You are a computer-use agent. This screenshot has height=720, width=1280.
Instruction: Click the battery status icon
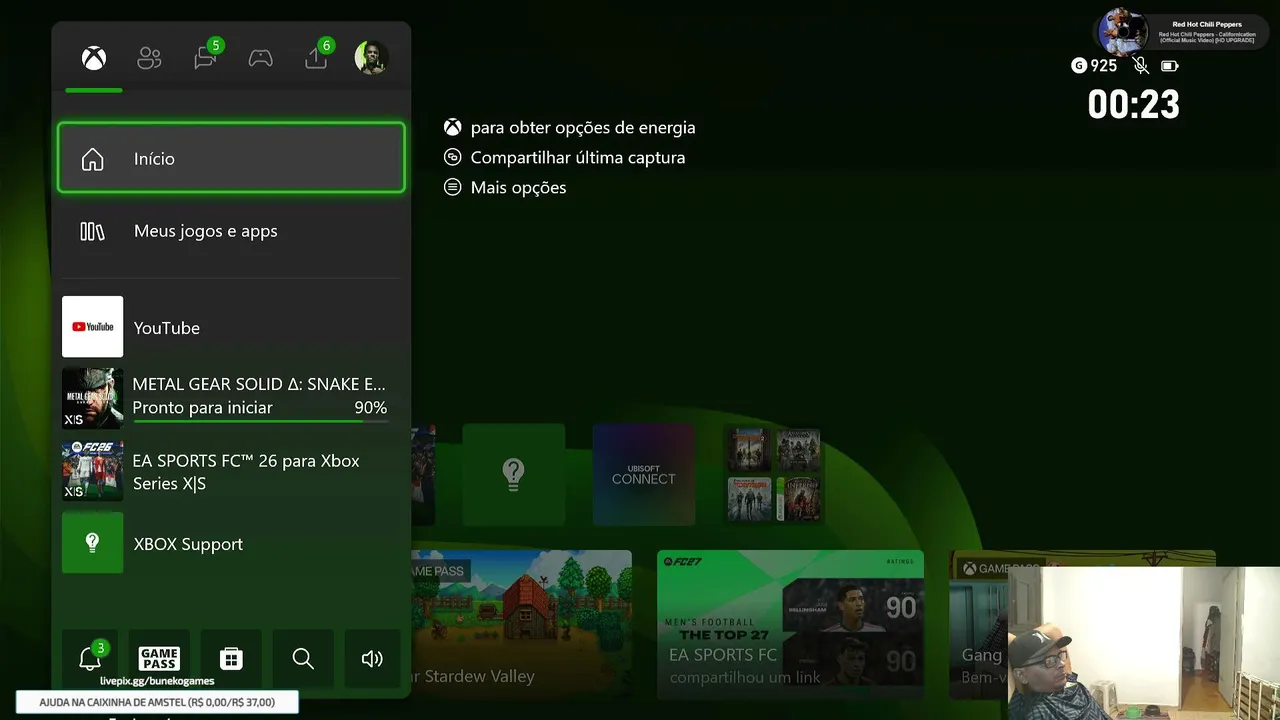(x=1169, y=66)
